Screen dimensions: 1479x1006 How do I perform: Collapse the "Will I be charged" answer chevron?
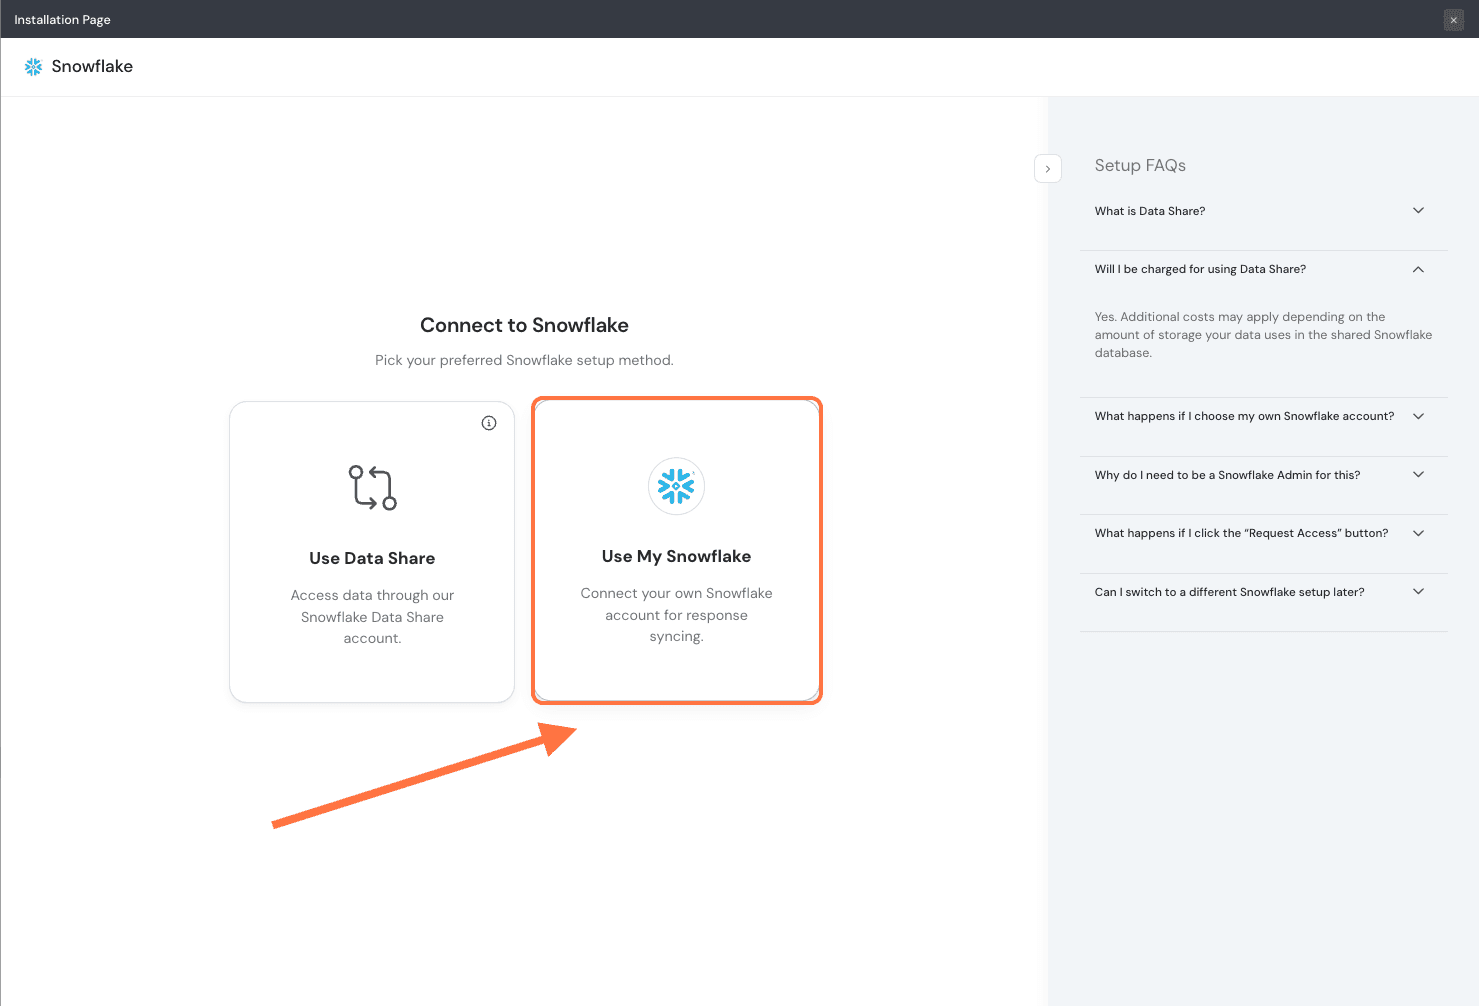pos(1418,270)
